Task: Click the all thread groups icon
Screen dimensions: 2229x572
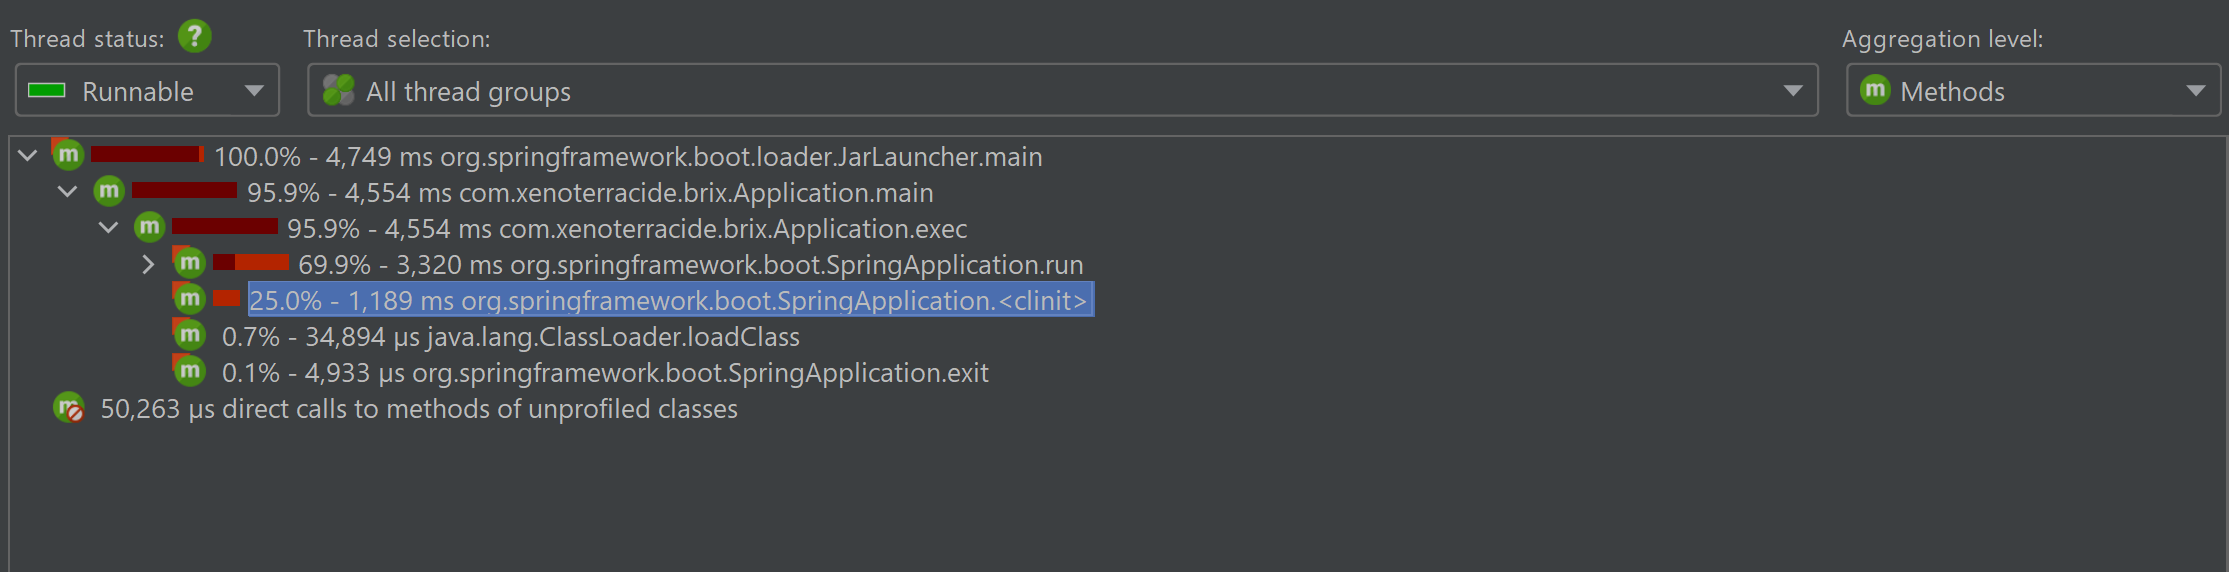Action: 338,90
